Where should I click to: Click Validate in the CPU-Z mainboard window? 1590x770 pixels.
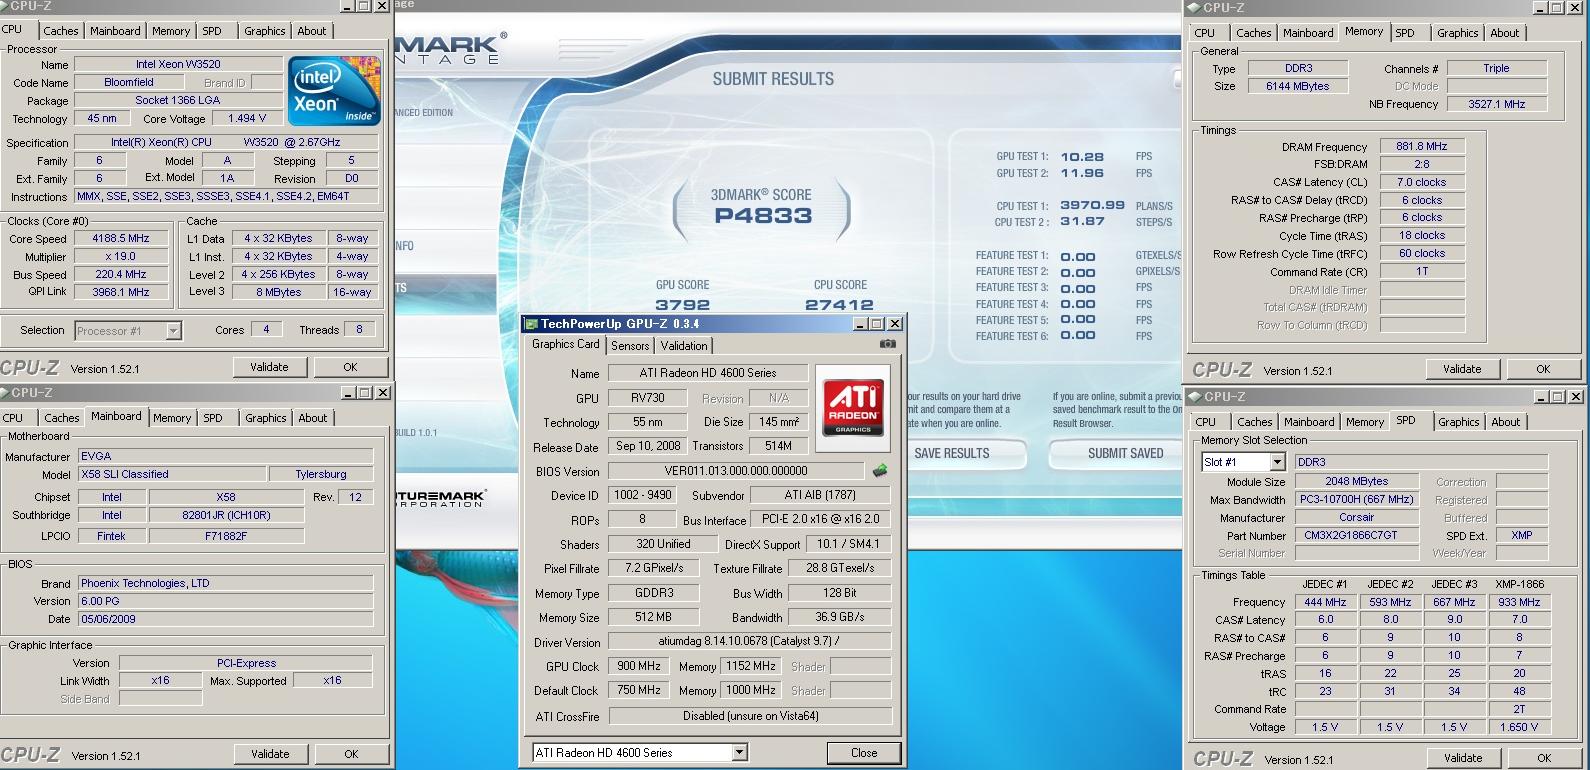[x=270, y=754]
